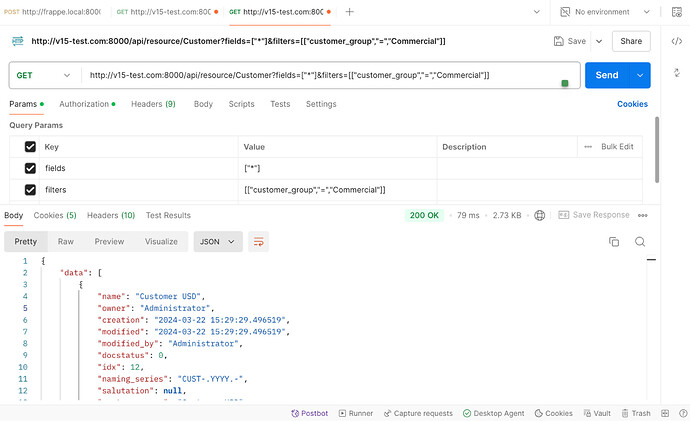Switch to Raw response view
The height and width of the screenshot is (421, 690).
66,242
